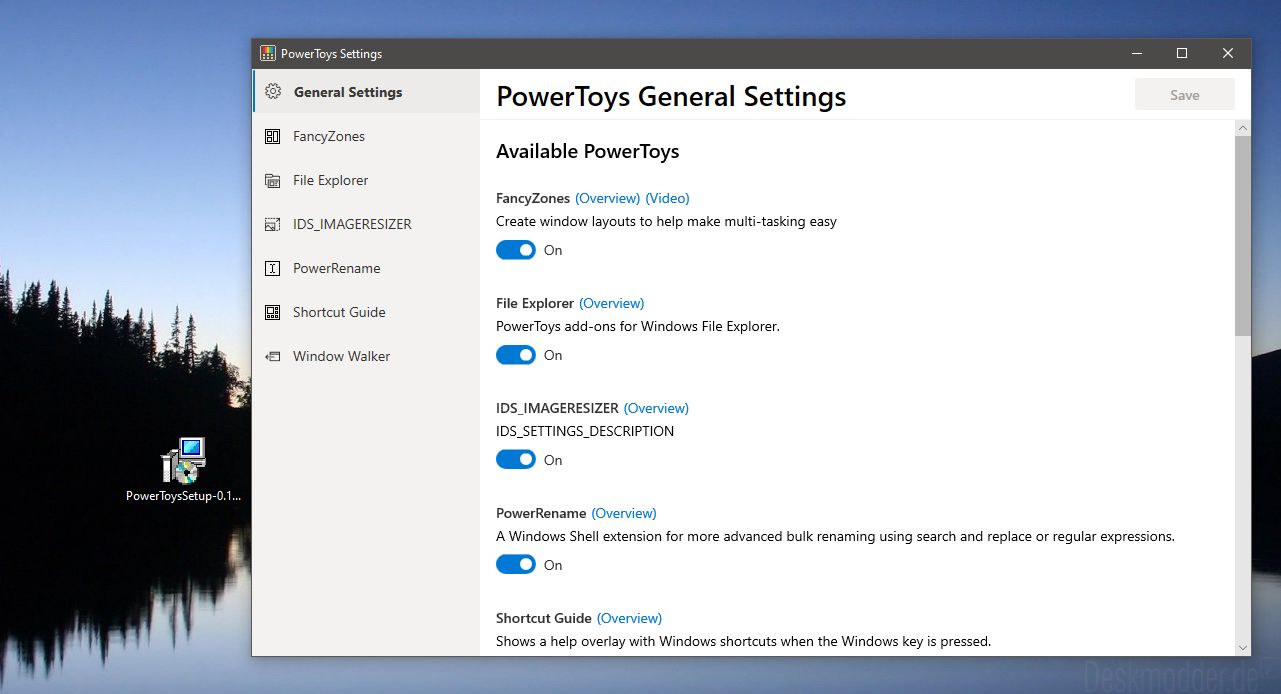Go to File Explorer settings page
The width and height of the screenshot is (1281, 694).
(x=366, y=180)
